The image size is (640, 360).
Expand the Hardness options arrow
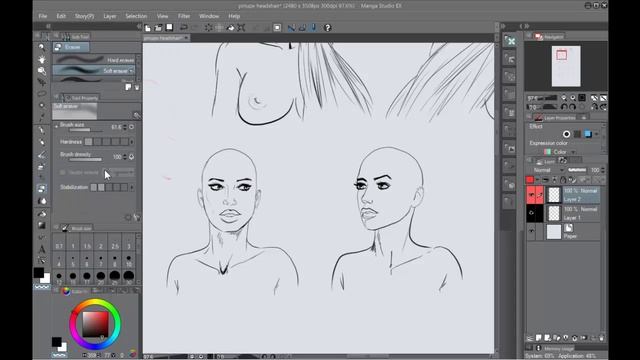[131, 142]
